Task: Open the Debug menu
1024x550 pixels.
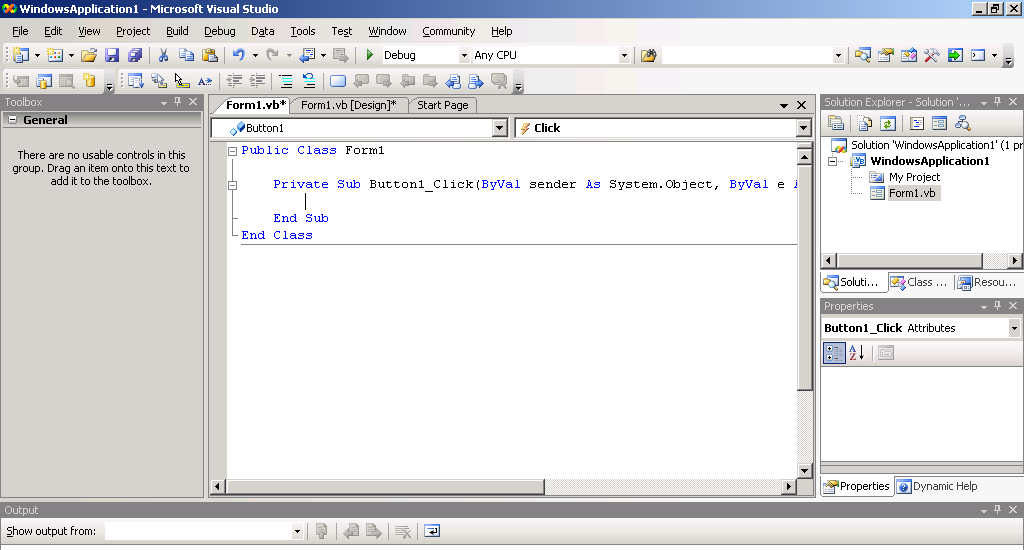Action: click(x=219, y=31)
